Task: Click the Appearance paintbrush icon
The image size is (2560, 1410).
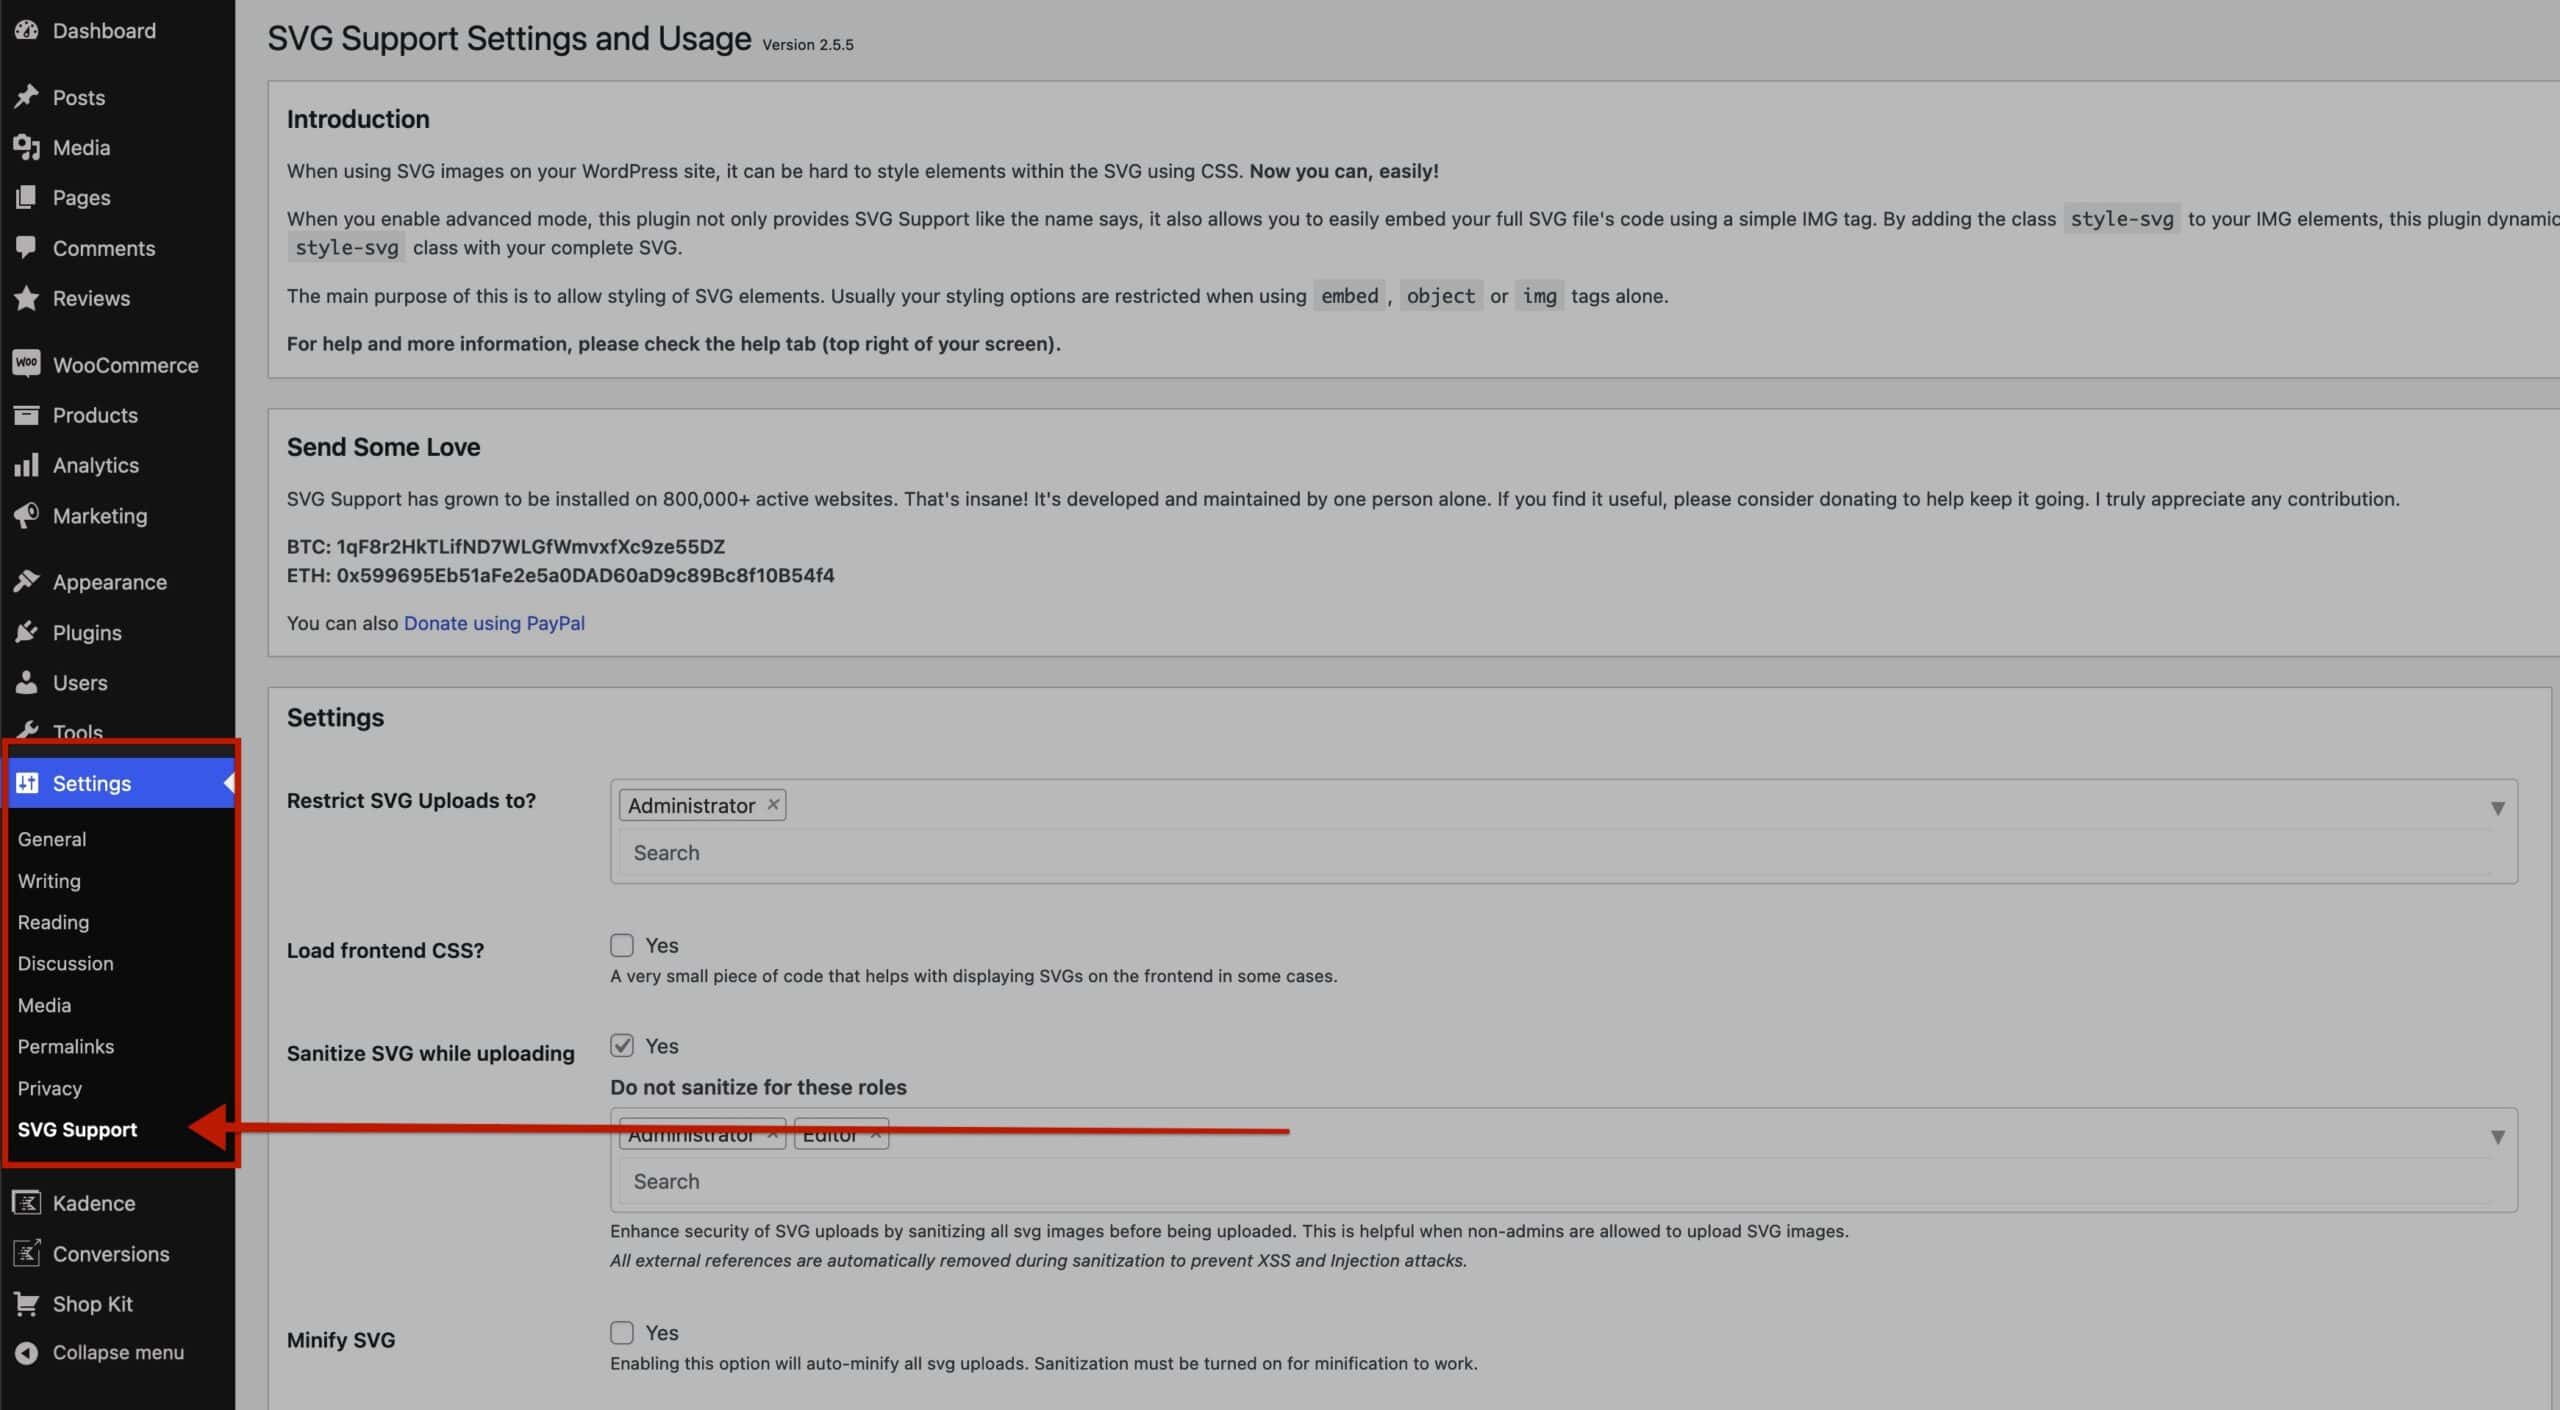Action: (x=27, y=582)
